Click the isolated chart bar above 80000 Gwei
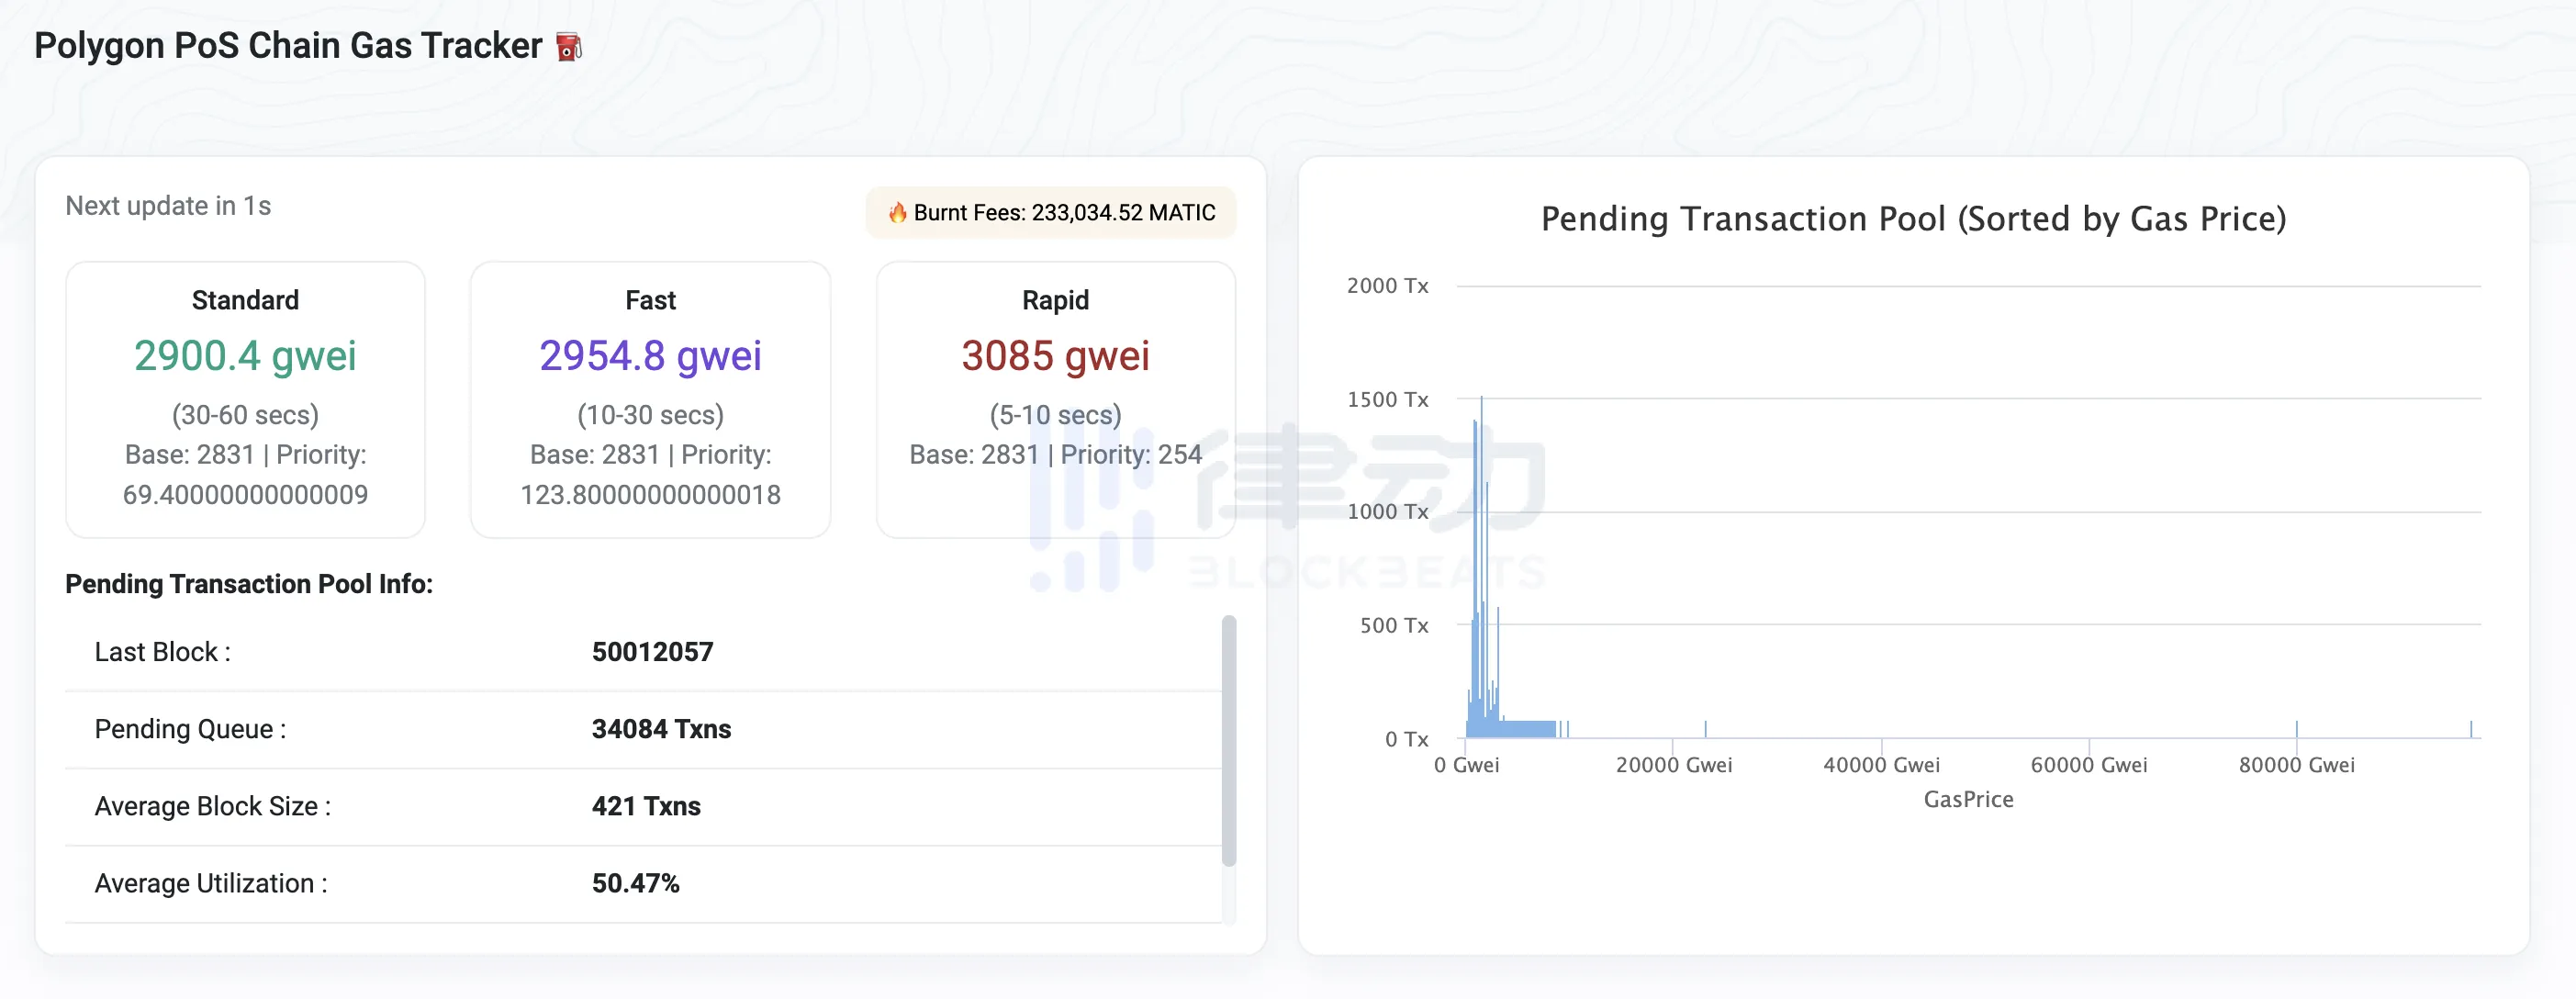The height and width of the screenshot is (999, 2576). coord(2296,729)
